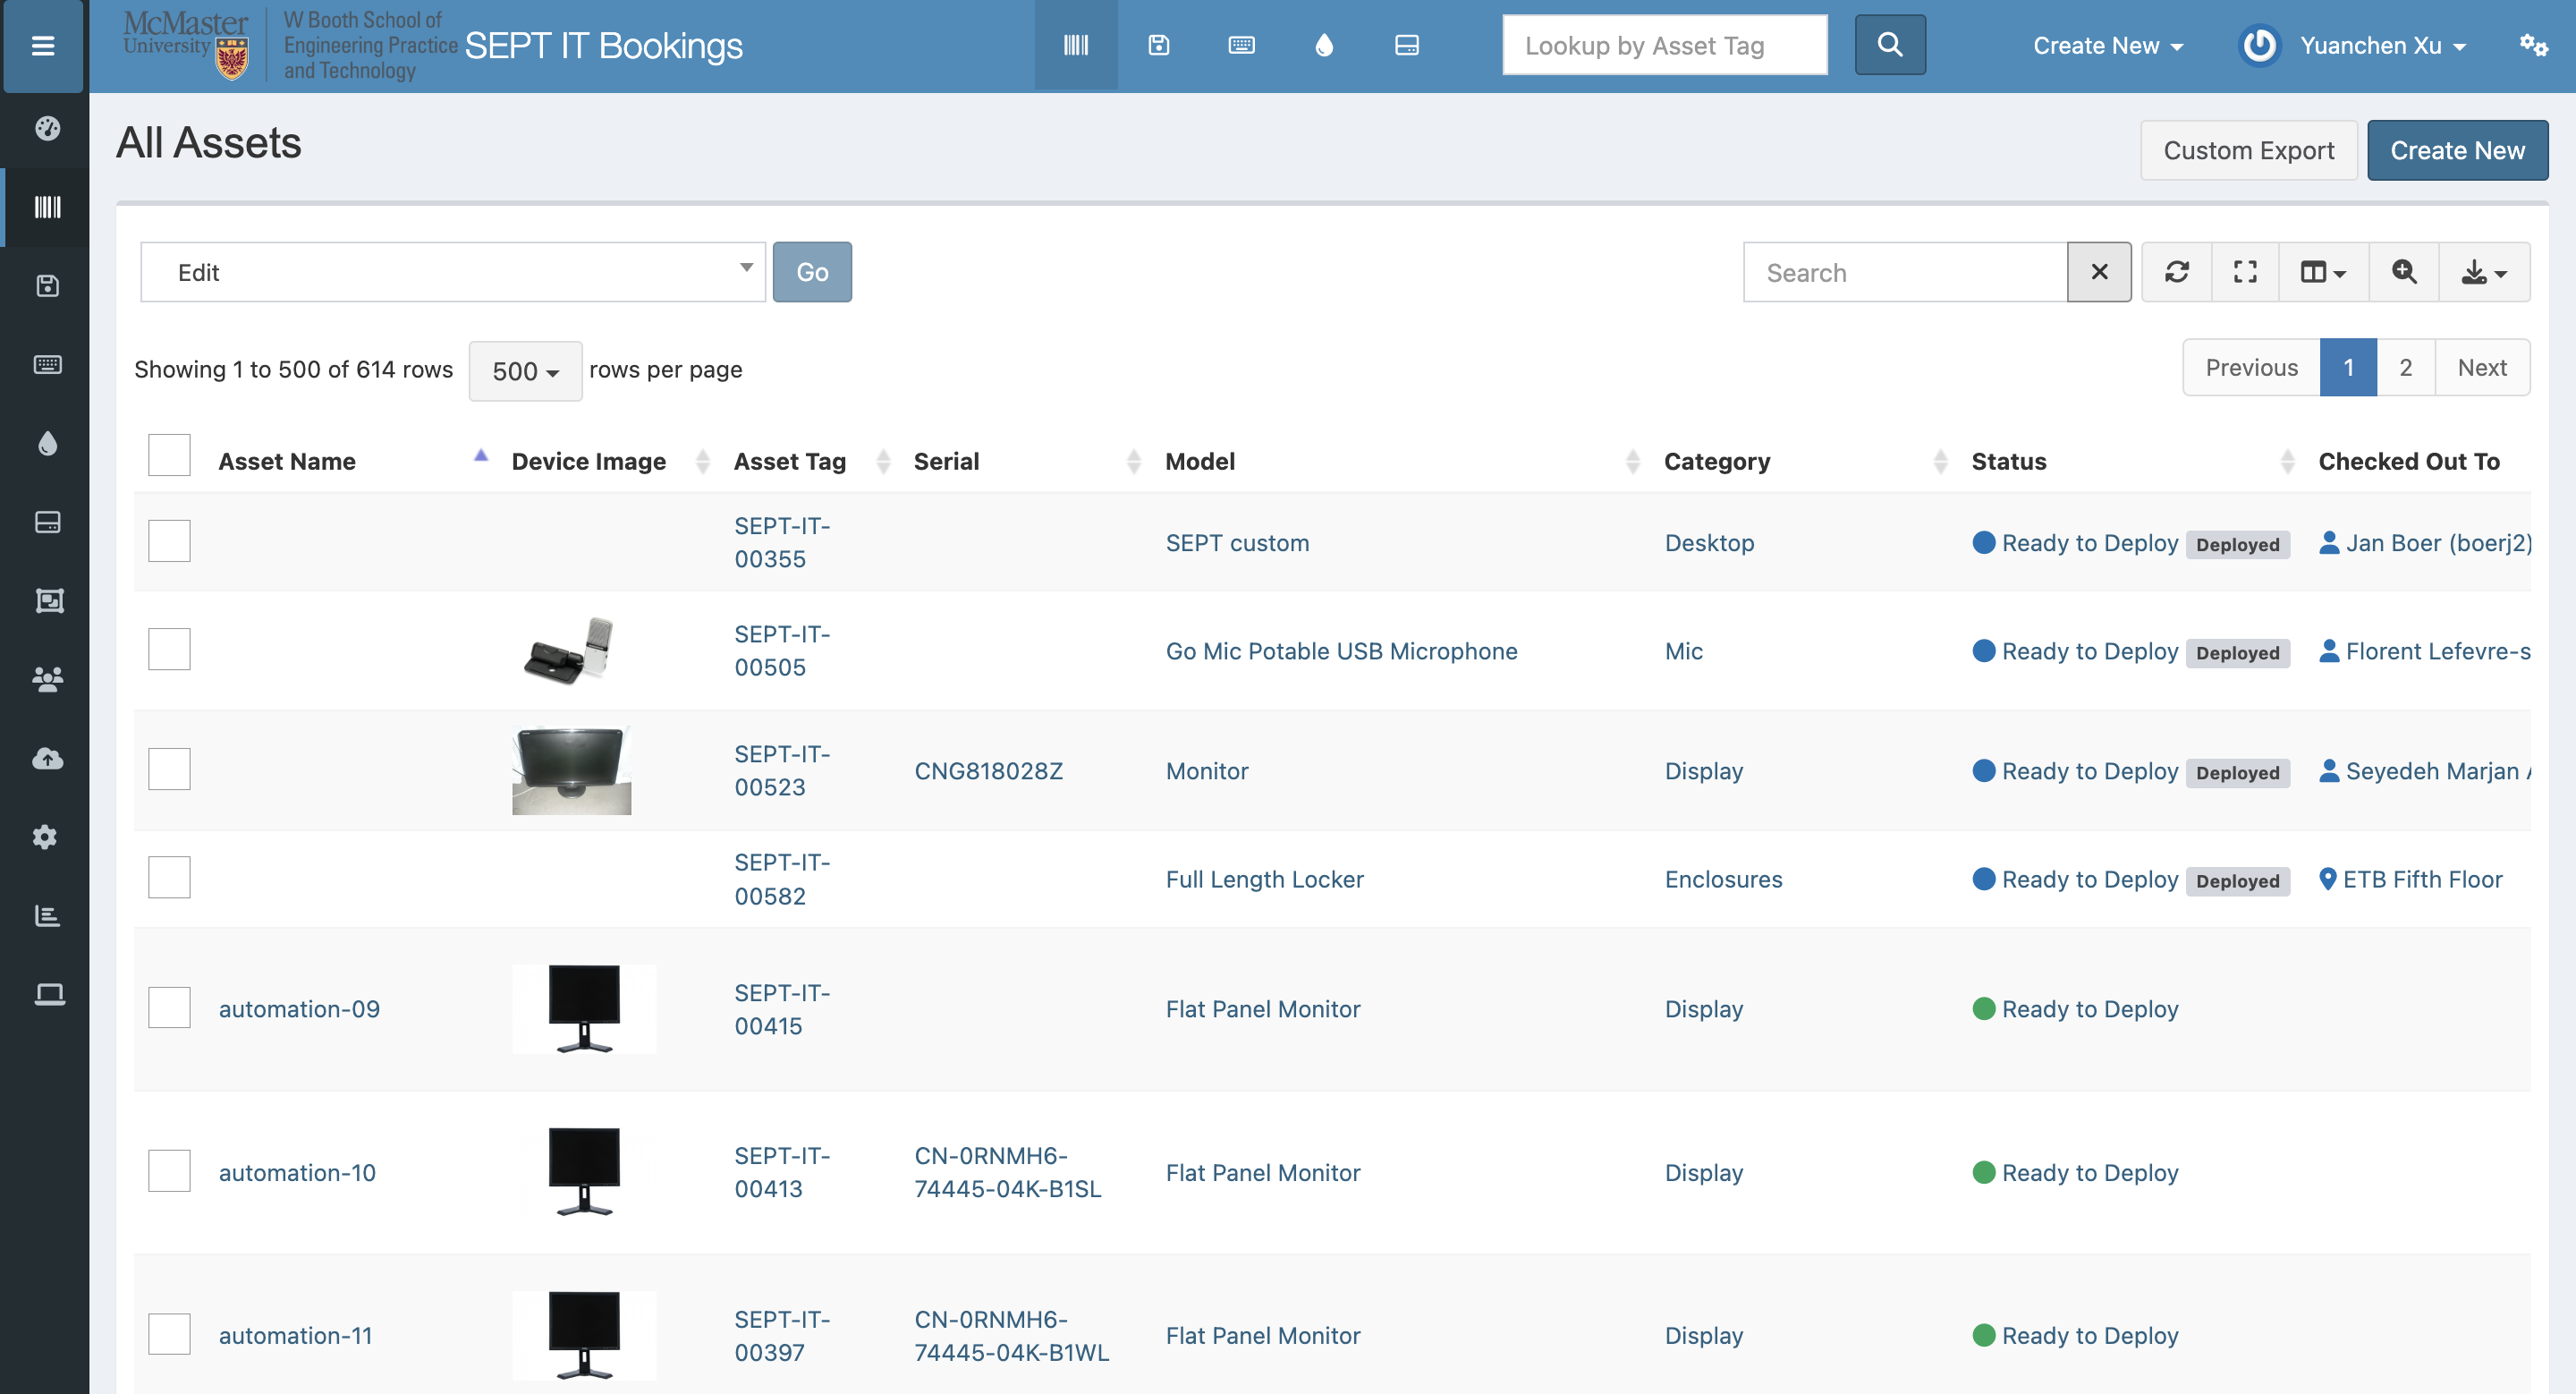Tick the select-all header checkbox
Image resolution: width=2576 pixels, height=1394 pixels.
click(169, 455)
